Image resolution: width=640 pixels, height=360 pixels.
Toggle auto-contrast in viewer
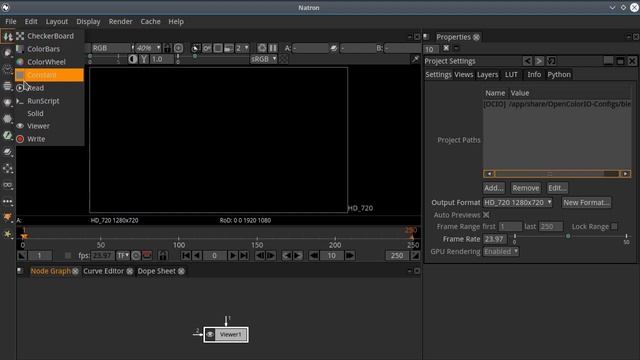(133, 59)
